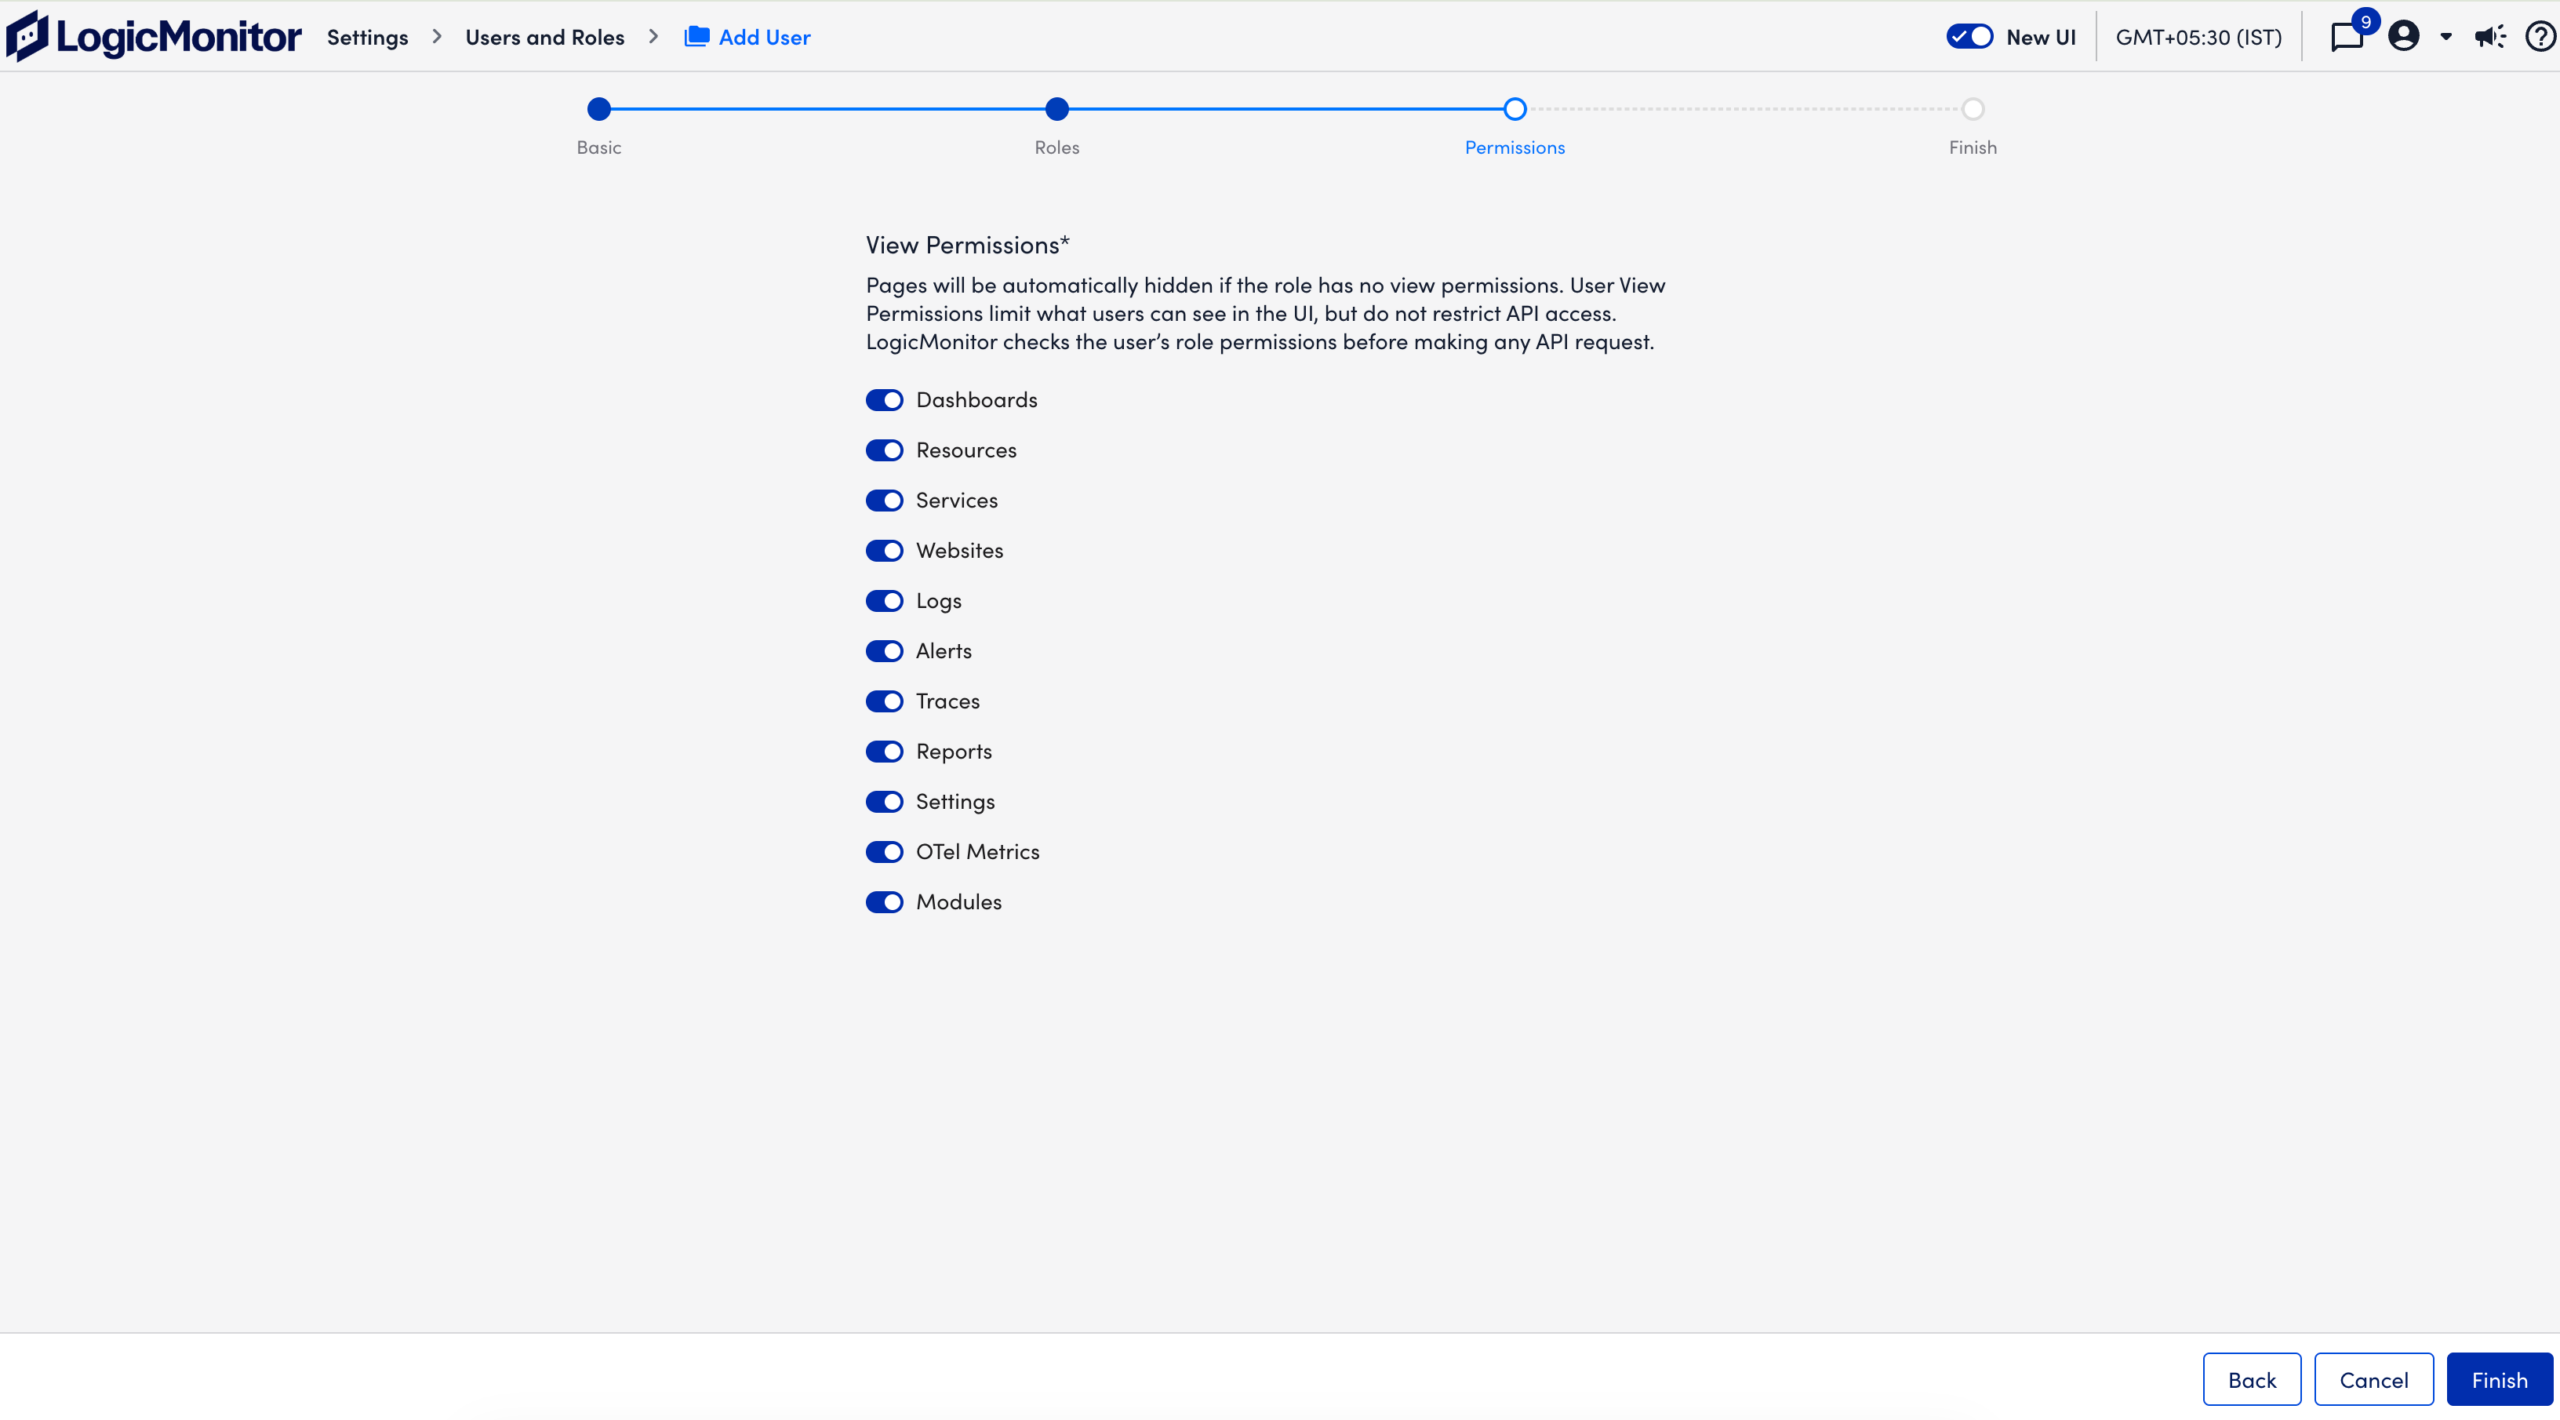Open the help question mark icon
Screen dimensions: 2560x1420
[x=2541, y=36]
